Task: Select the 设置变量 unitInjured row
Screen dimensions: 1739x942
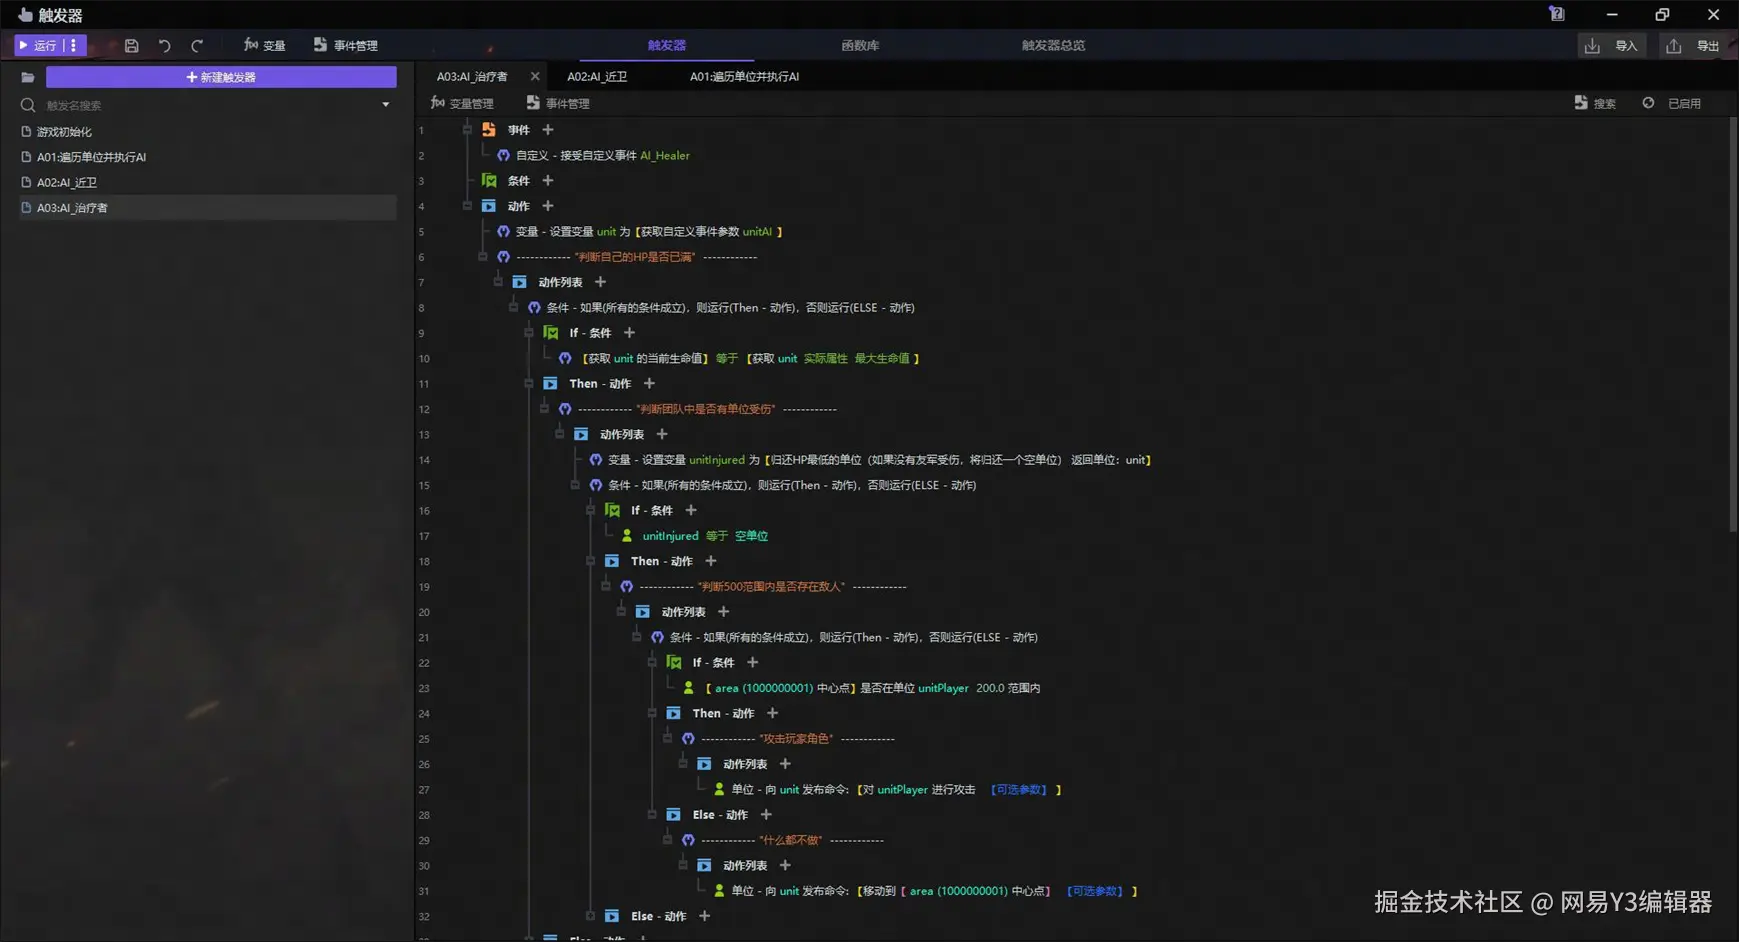Action: [x=870, y=460]
